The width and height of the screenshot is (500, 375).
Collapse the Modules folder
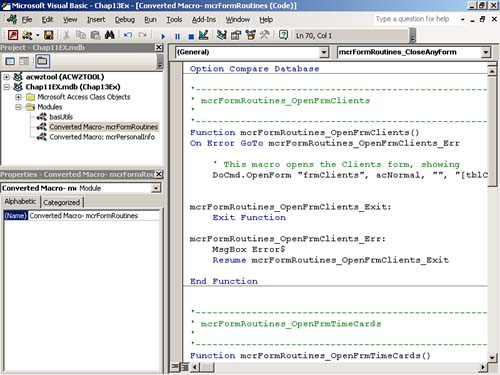[18, 107]
